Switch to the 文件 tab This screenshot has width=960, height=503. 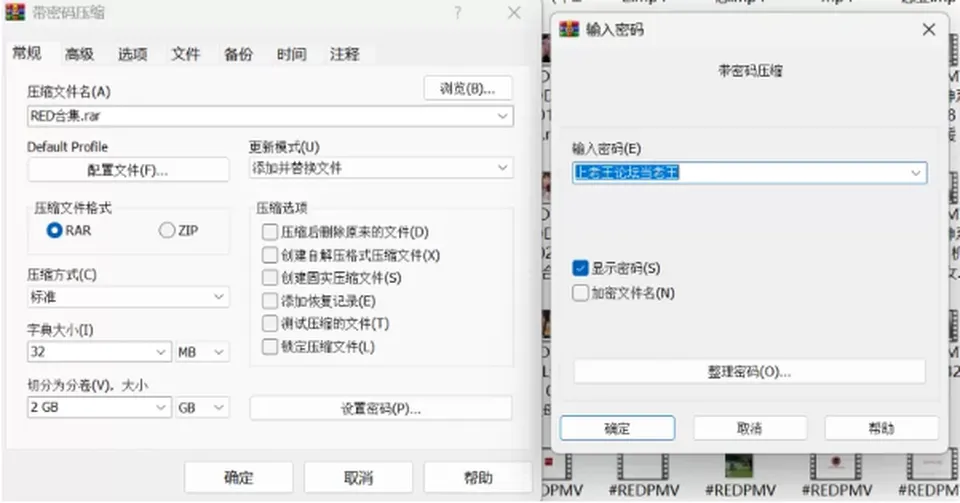[x=186, y=54]
